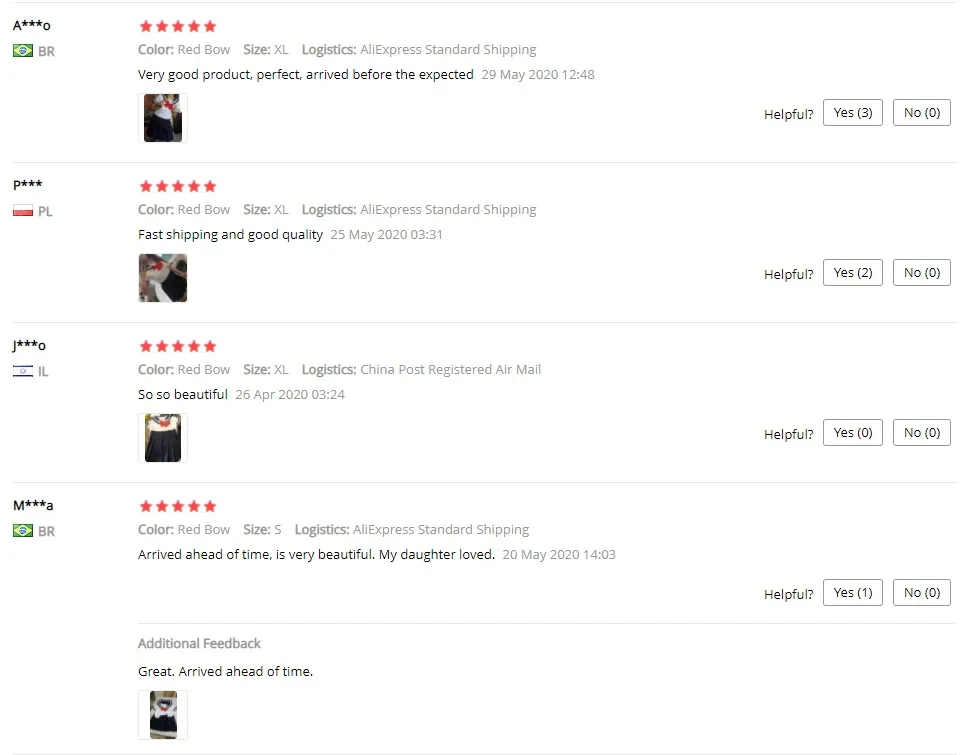
Task: Click No (0) on P*** review
Action: 922,272
